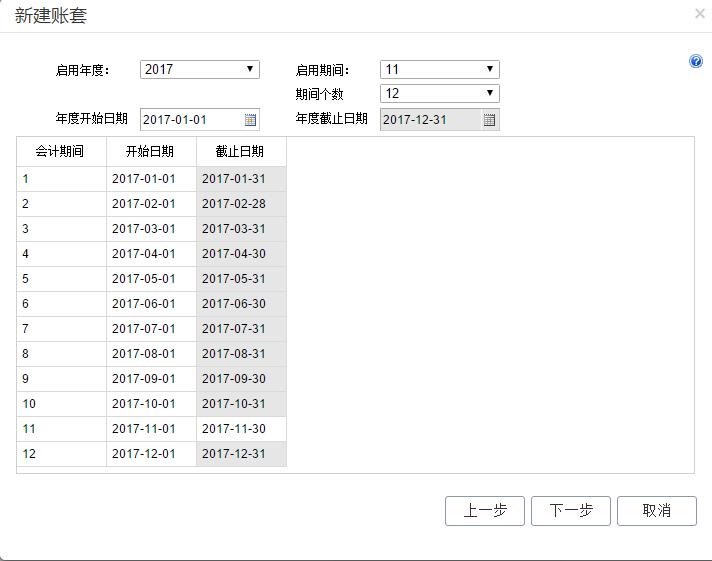Select start date cell 2017-03-01

(151, 229)
